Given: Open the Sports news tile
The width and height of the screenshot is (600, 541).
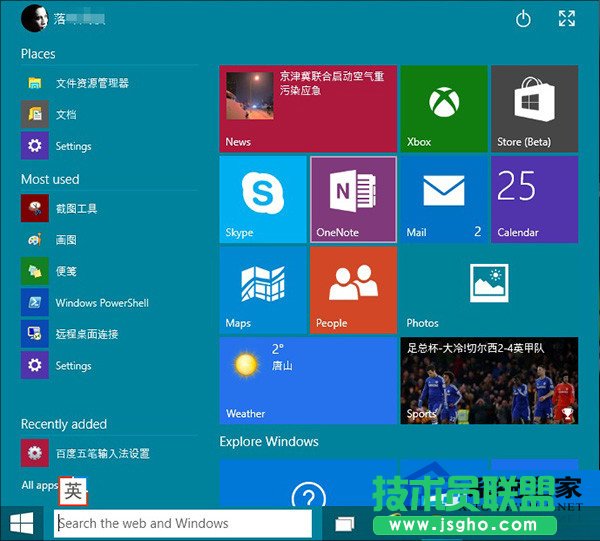Looking at the screenshot, I should click(489, 381).
